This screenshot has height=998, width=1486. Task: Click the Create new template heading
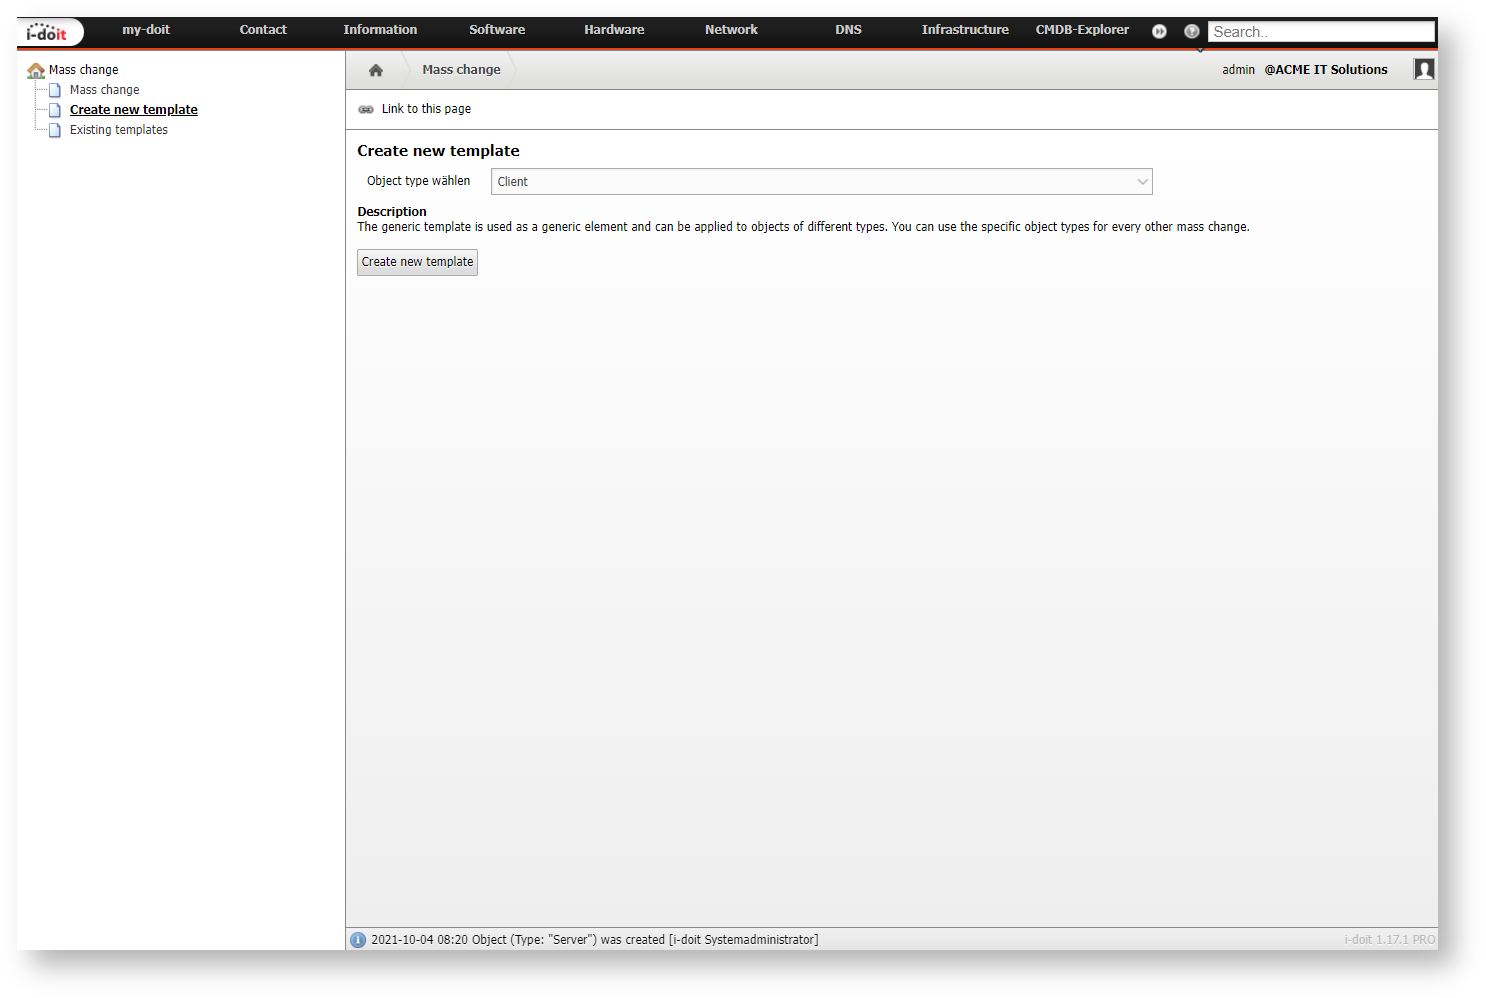(x=438, y=151)
